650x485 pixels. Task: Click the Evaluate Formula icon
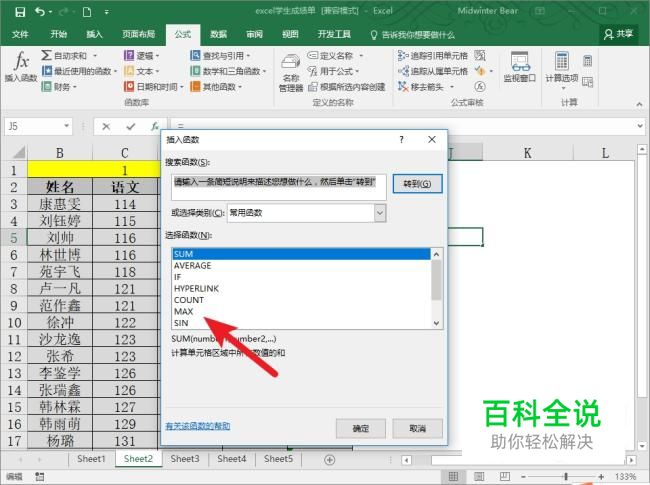480,87
